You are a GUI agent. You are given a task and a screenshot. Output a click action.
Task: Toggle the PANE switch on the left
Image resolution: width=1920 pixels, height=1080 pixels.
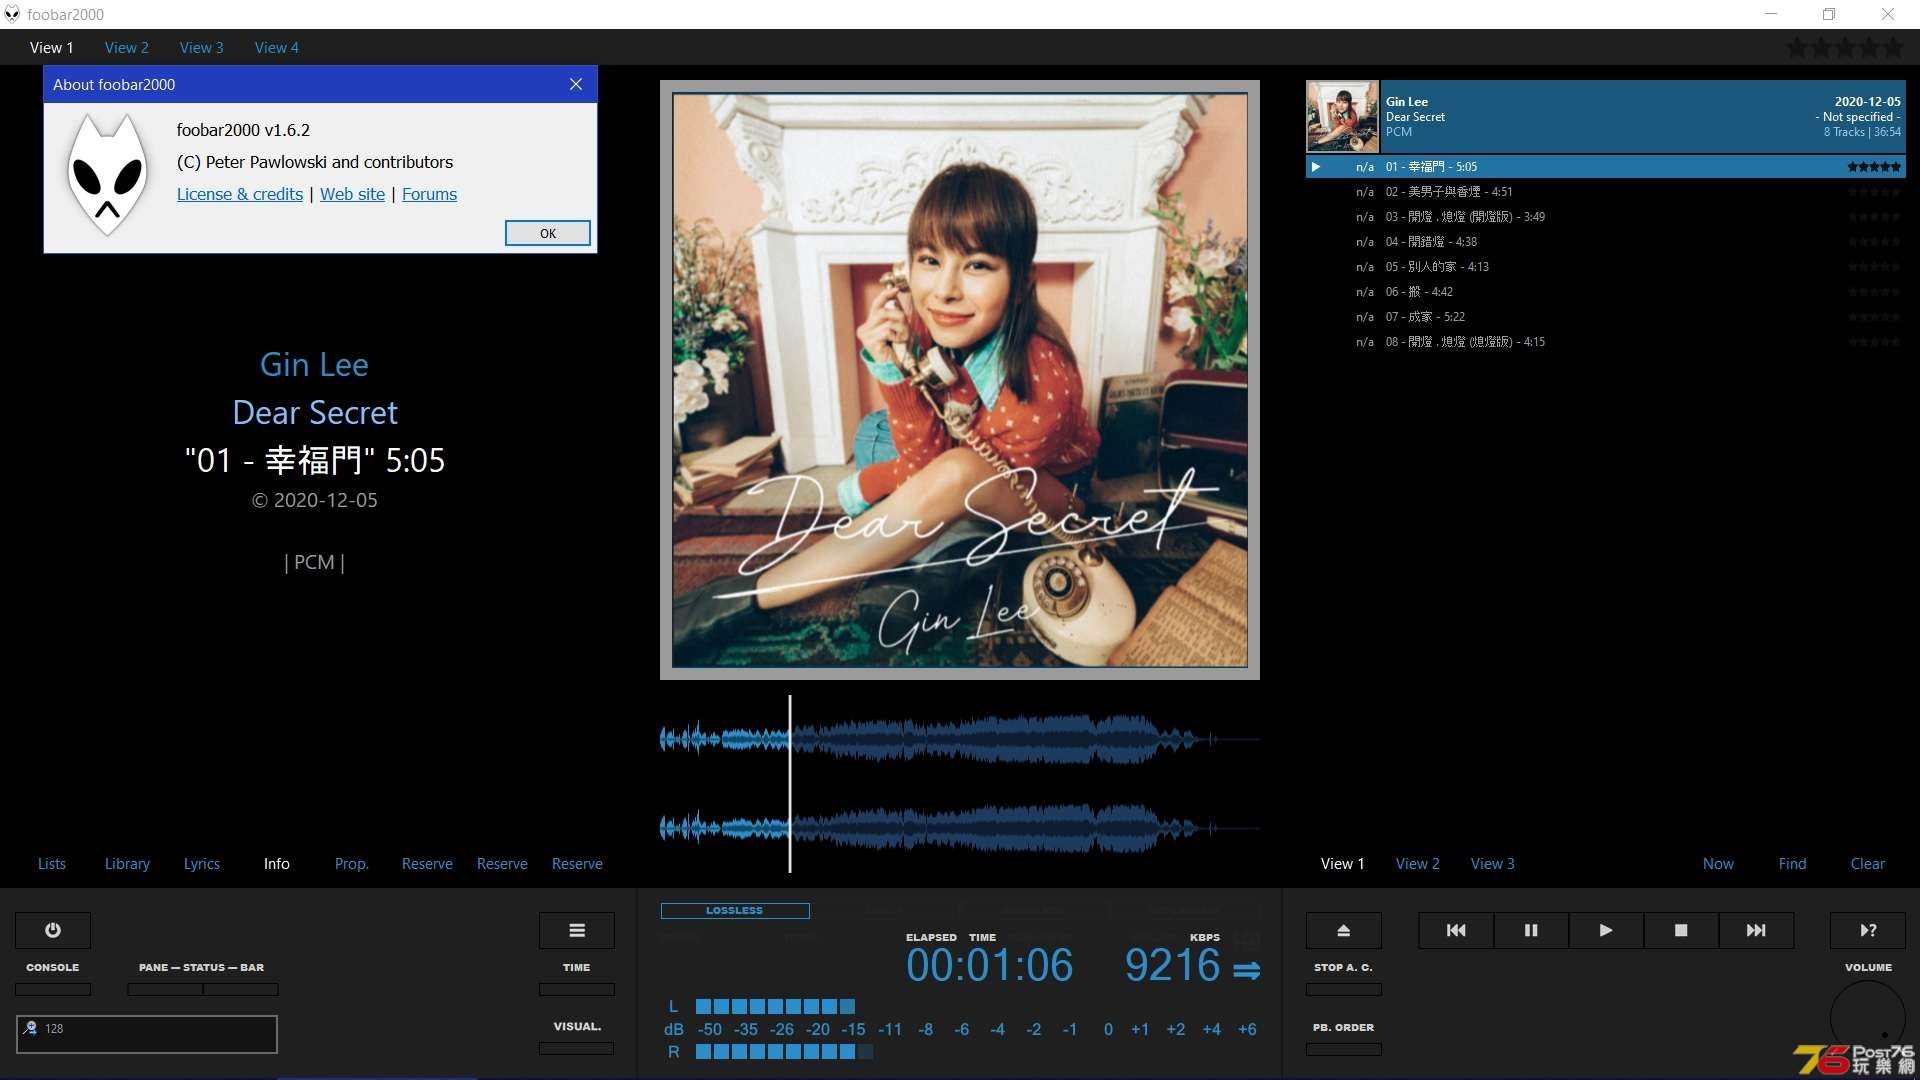pyautogui.click(x=165, y=989)
